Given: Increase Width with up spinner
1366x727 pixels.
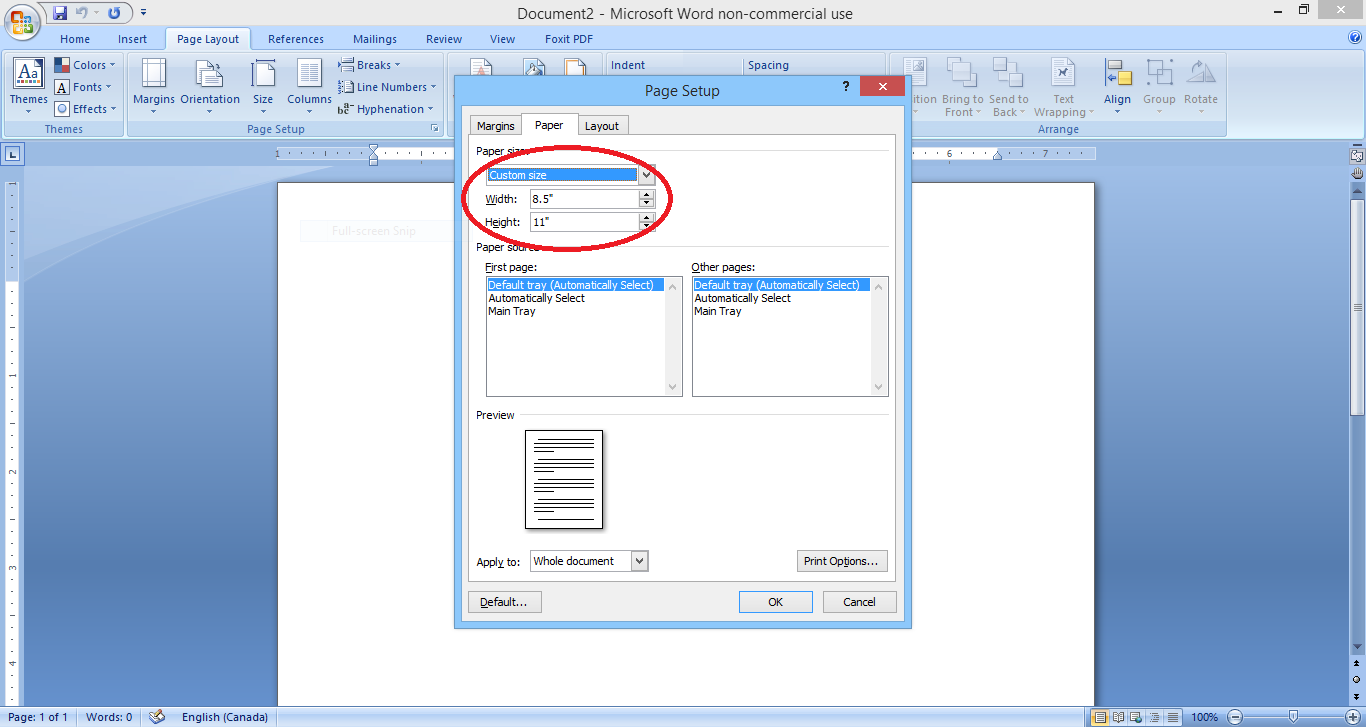Looking at the screenshot, I should click(646, 194).
